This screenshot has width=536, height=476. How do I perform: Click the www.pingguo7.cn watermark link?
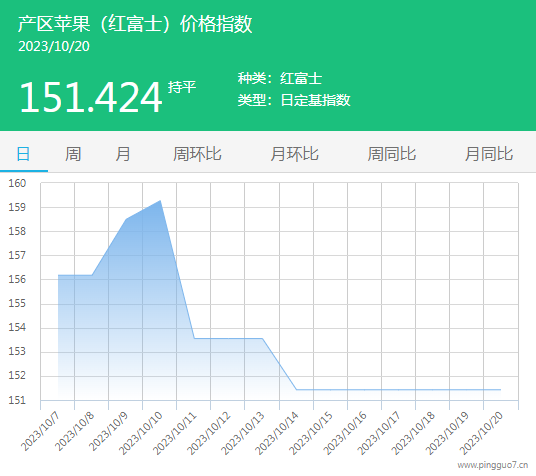(493, 465)
